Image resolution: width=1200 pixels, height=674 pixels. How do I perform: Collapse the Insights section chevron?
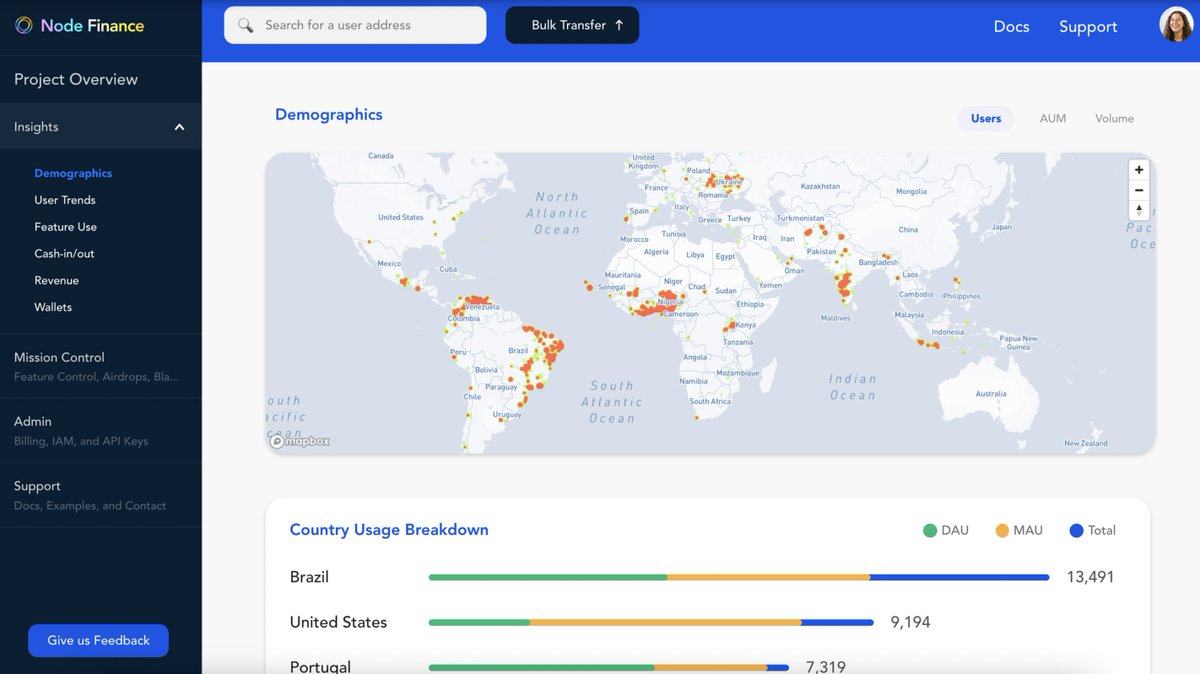[x=179, y=127]
